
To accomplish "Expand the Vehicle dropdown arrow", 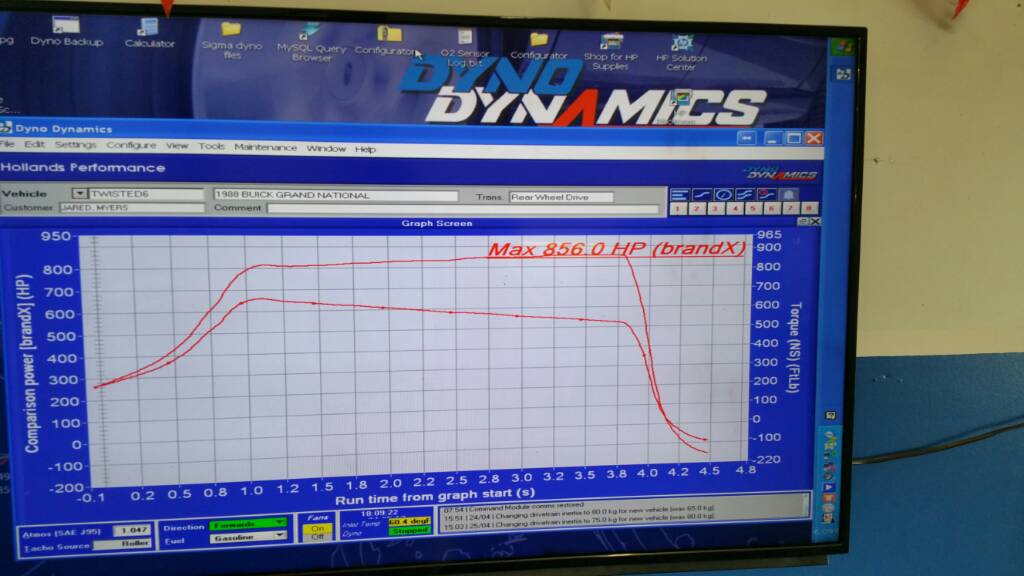I will coord(79,193).
